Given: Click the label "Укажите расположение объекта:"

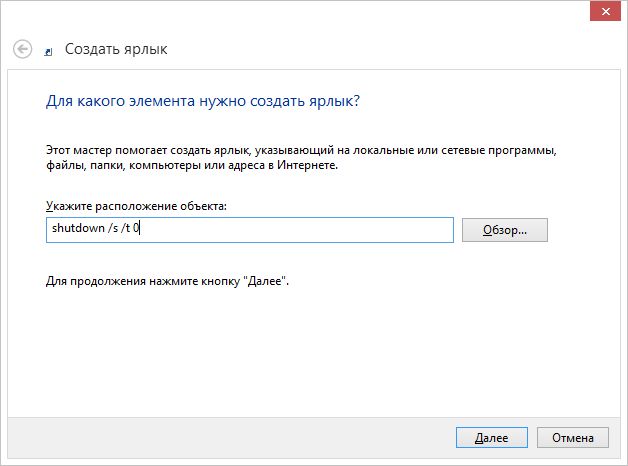Looking at the screenshot, I should point(136,206).
